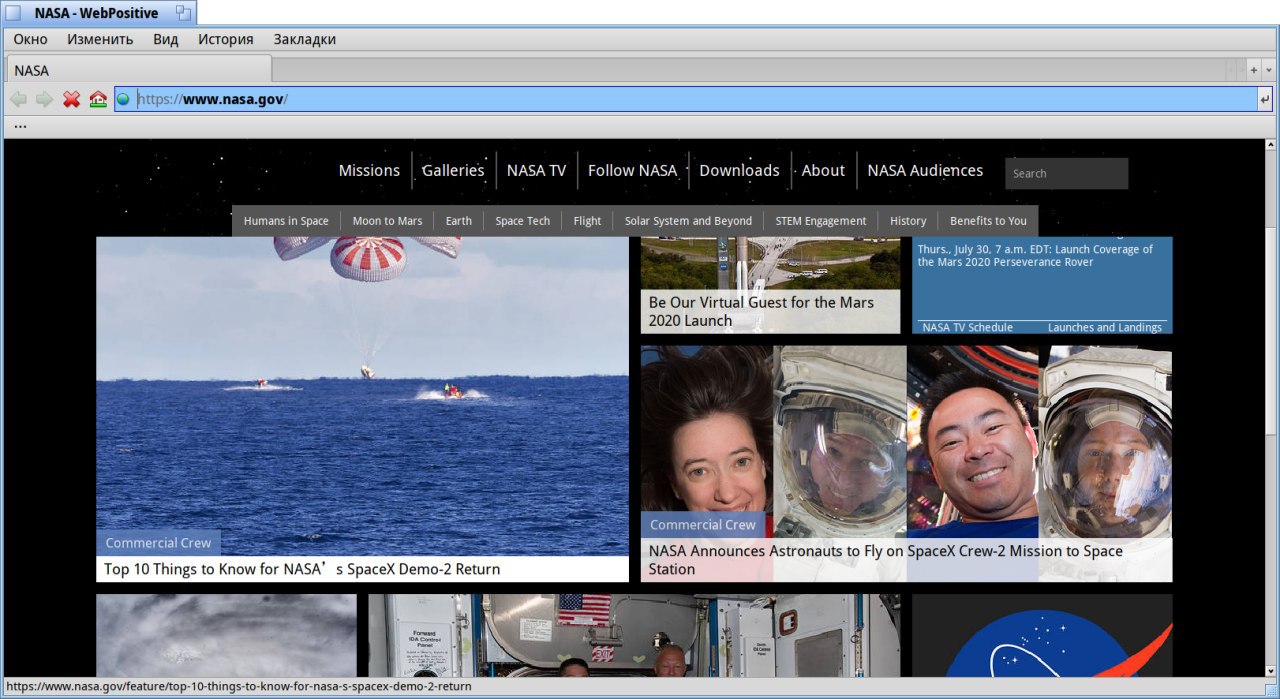Open NASA TV Schedule link
Viewport: 1280px width, 699px height.
pyautogui.click(x=967, y=327)
